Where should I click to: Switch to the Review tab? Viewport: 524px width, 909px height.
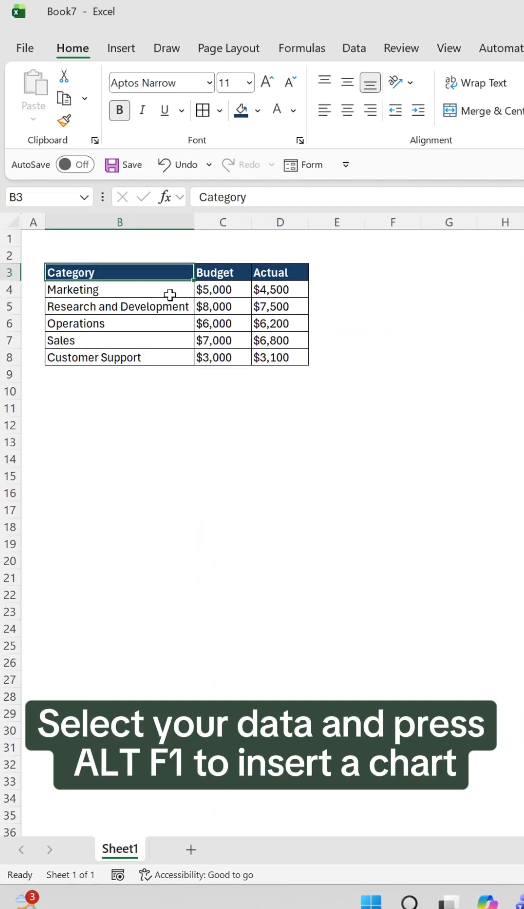click(x=401, y=48)
